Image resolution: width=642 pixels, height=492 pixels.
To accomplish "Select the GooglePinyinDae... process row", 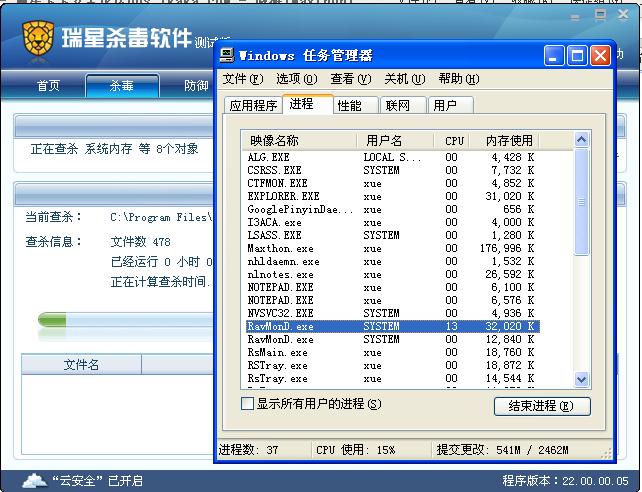I will pyautogui.click(x=392, y=209).
